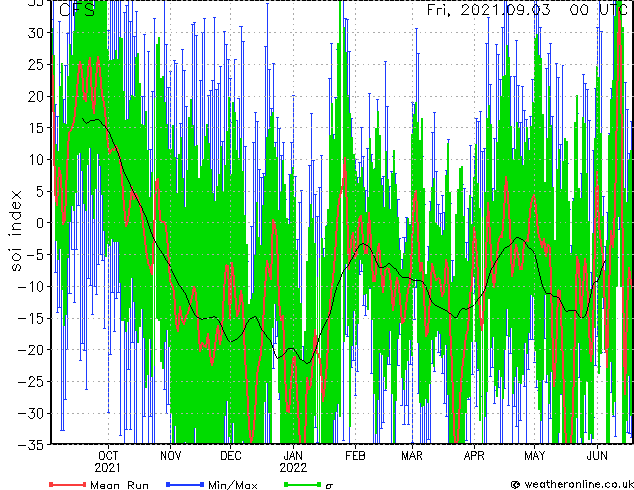
Task: Click the y-axis value -25
Action: [31, 381]
